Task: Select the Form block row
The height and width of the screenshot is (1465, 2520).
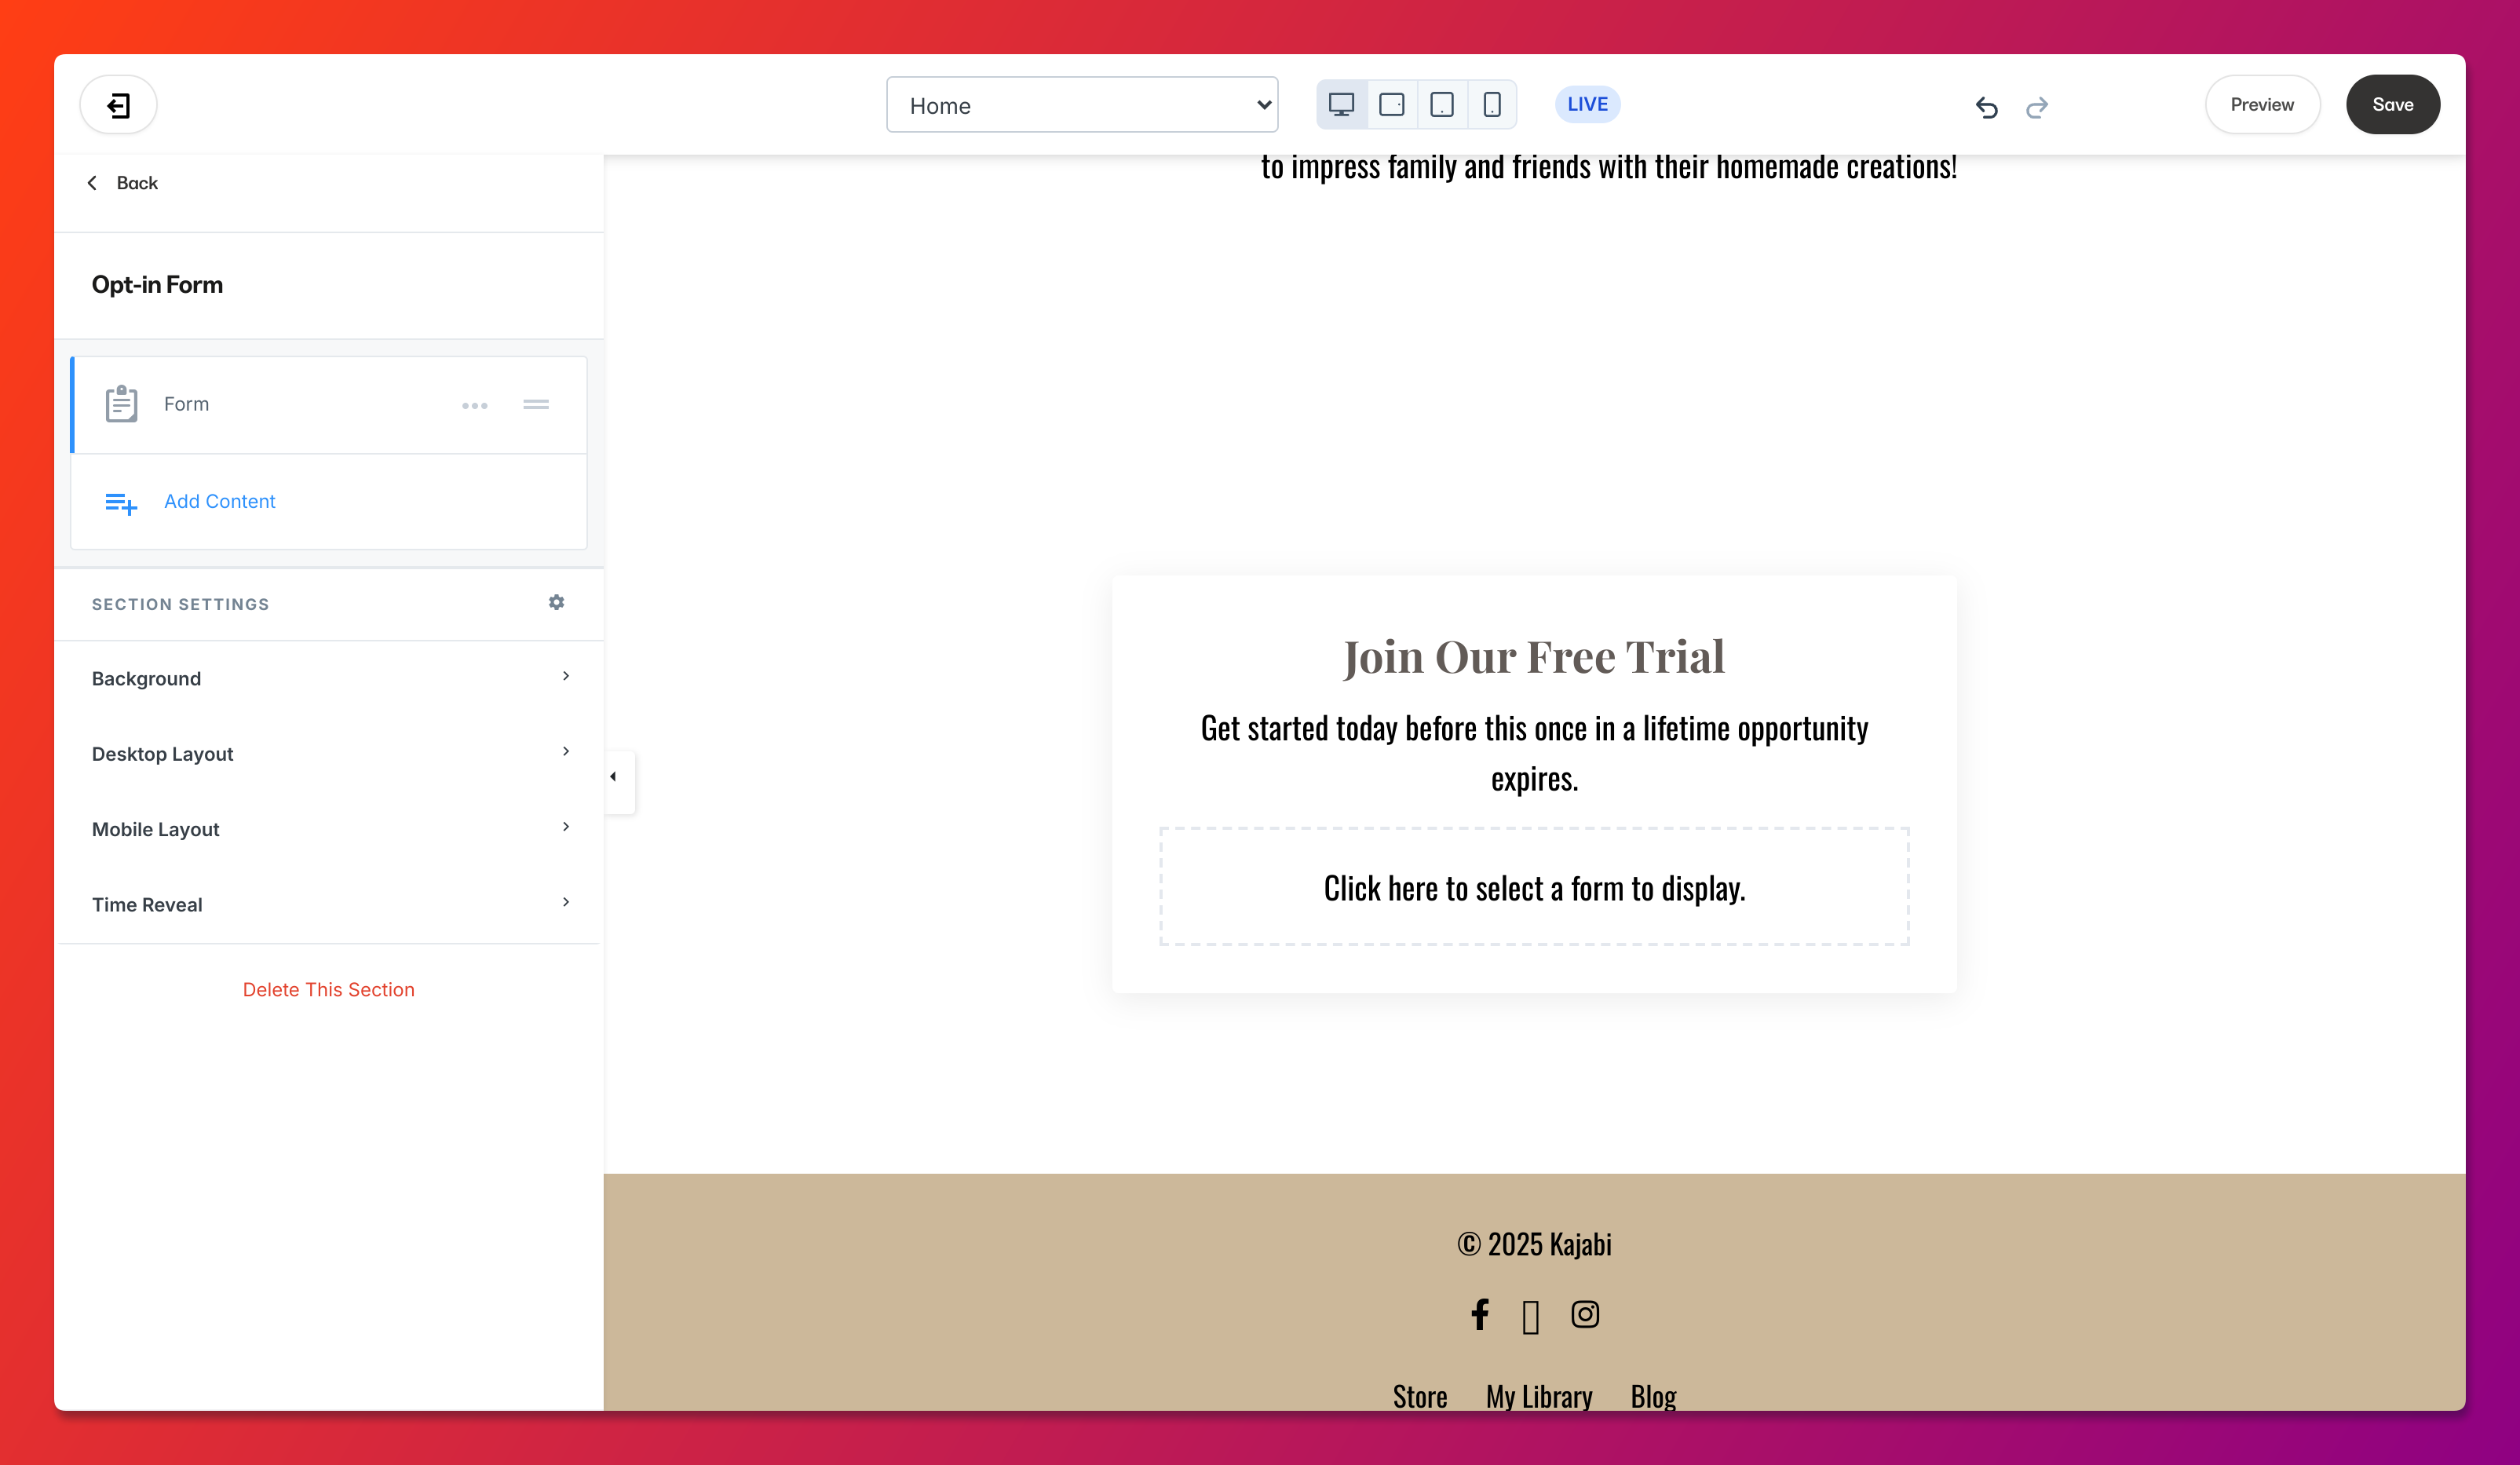Action: click(329, 404)
